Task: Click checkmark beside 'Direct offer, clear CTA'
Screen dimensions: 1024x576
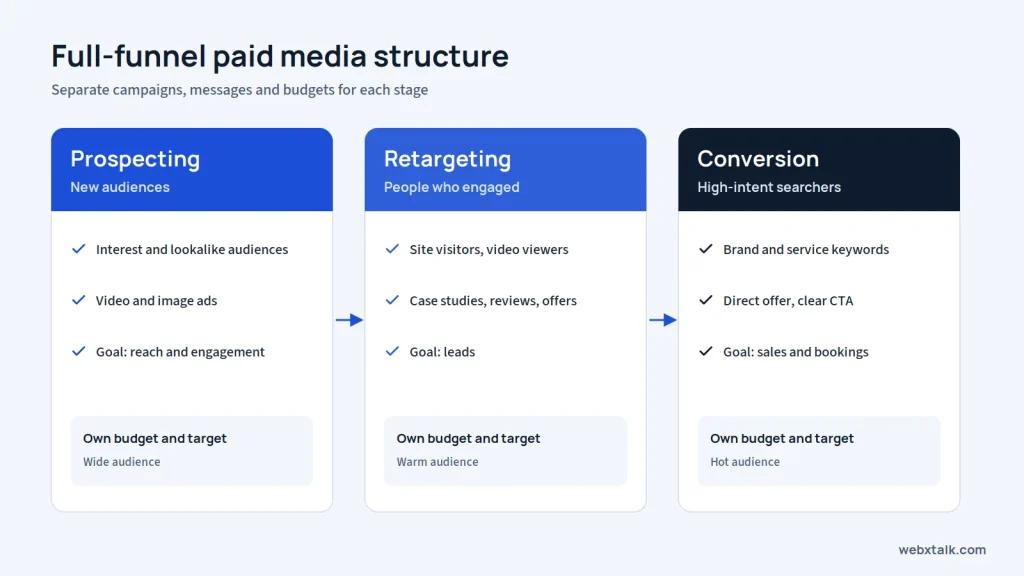Action: [x=705, y=300]
